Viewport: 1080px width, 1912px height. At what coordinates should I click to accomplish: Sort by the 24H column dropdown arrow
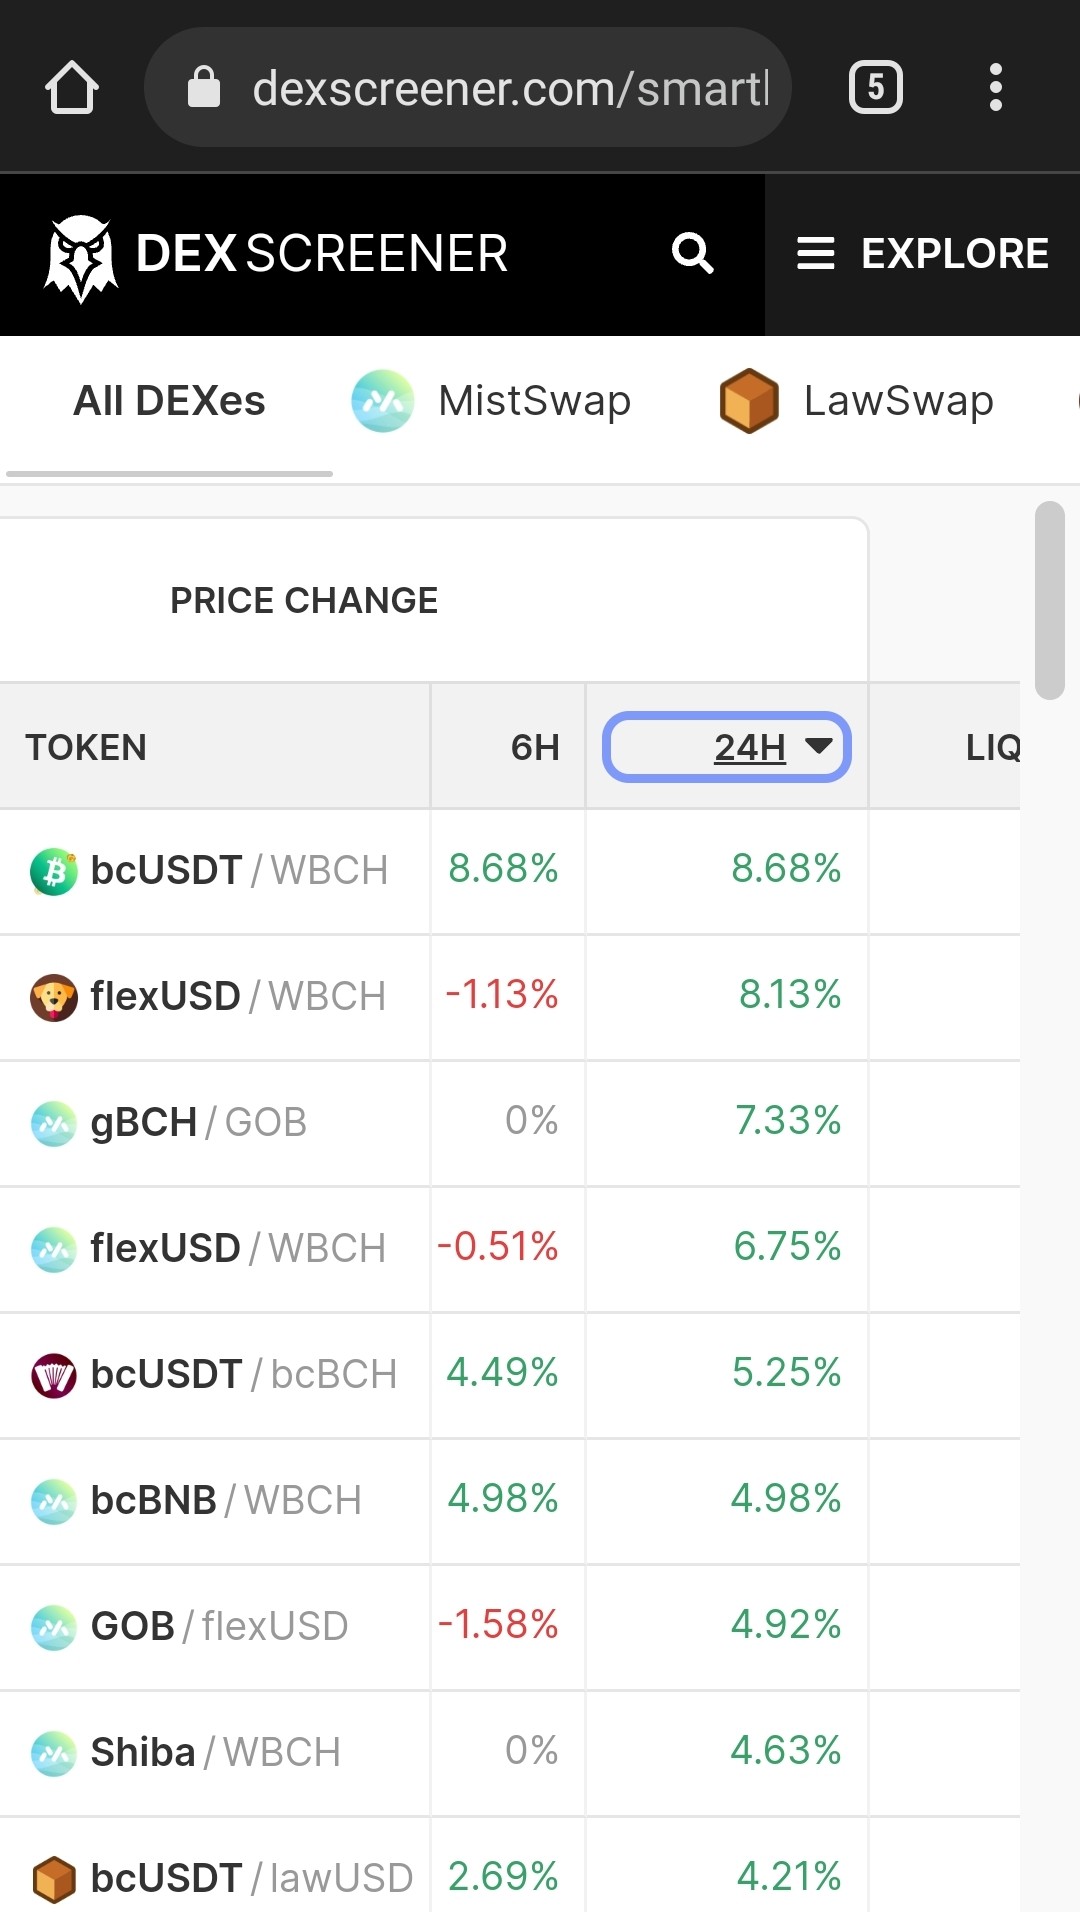coord(819,746)
